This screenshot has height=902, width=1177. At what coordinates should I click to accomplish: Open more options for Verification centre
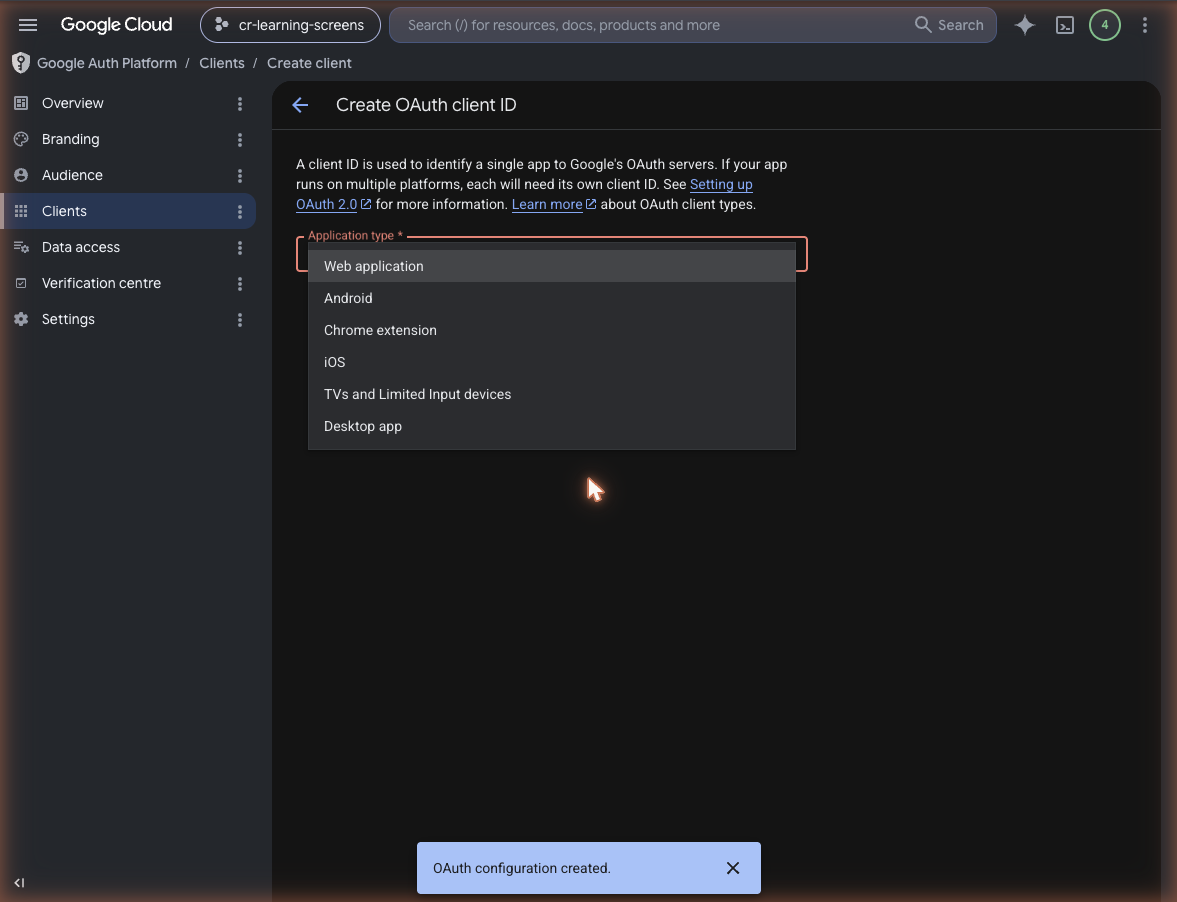[x=240, y=284]
